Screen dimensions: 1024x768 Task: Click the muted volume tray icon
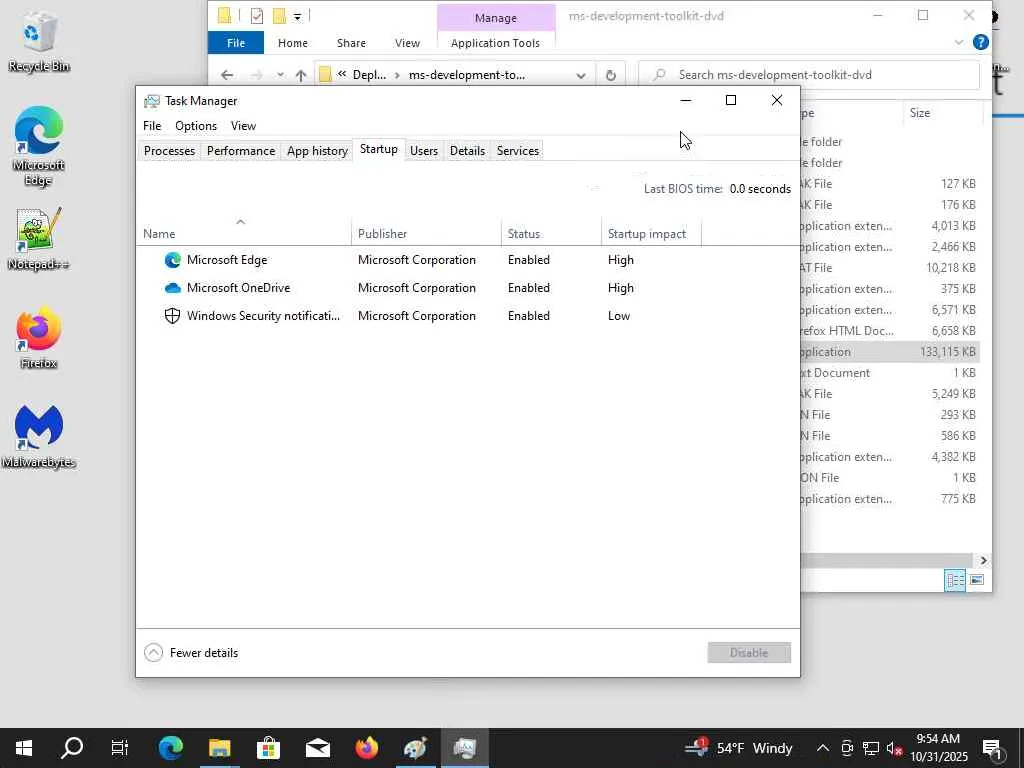pyautogui.click(x=894, y=748)
